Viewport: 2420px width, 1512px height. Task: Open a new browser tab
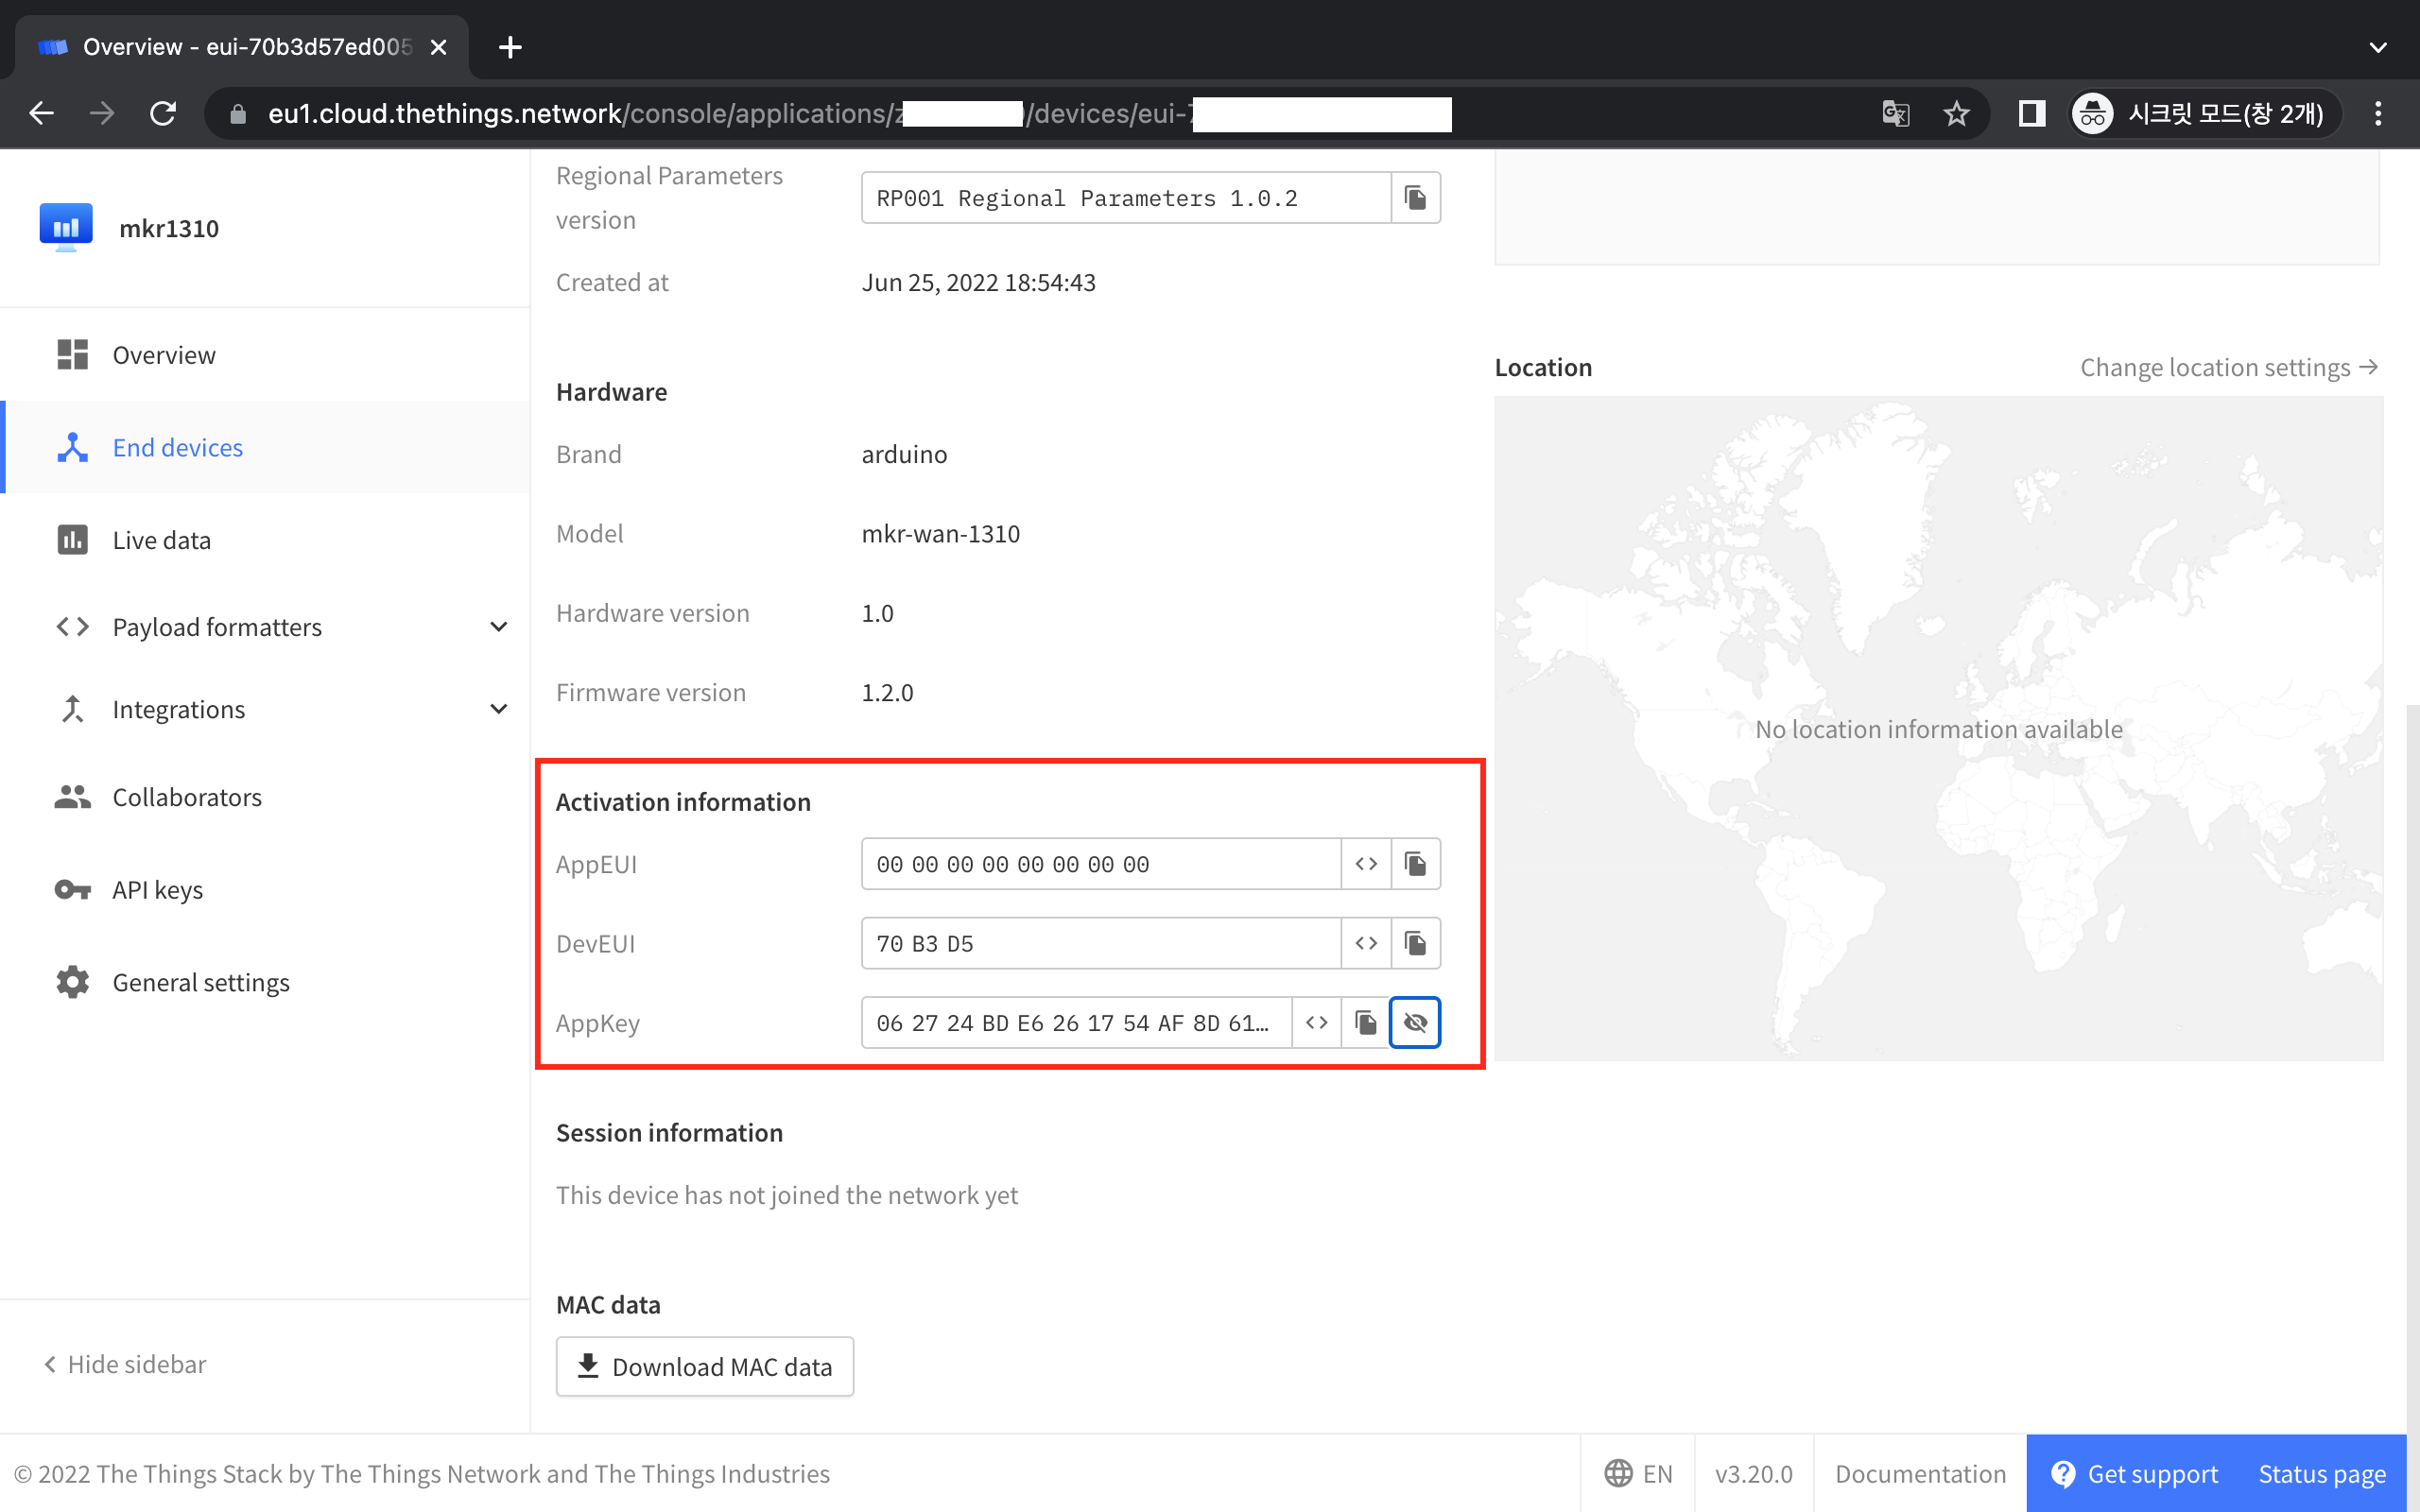510,47
